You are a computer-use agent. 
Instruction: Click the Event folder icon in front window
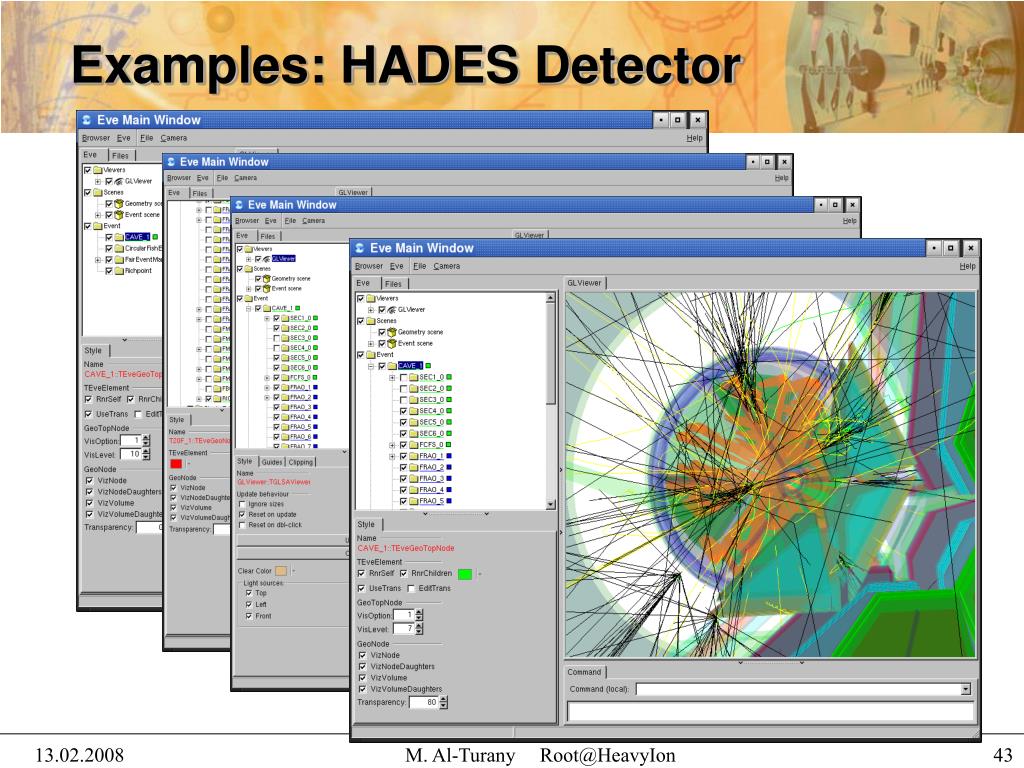point(370,355)
